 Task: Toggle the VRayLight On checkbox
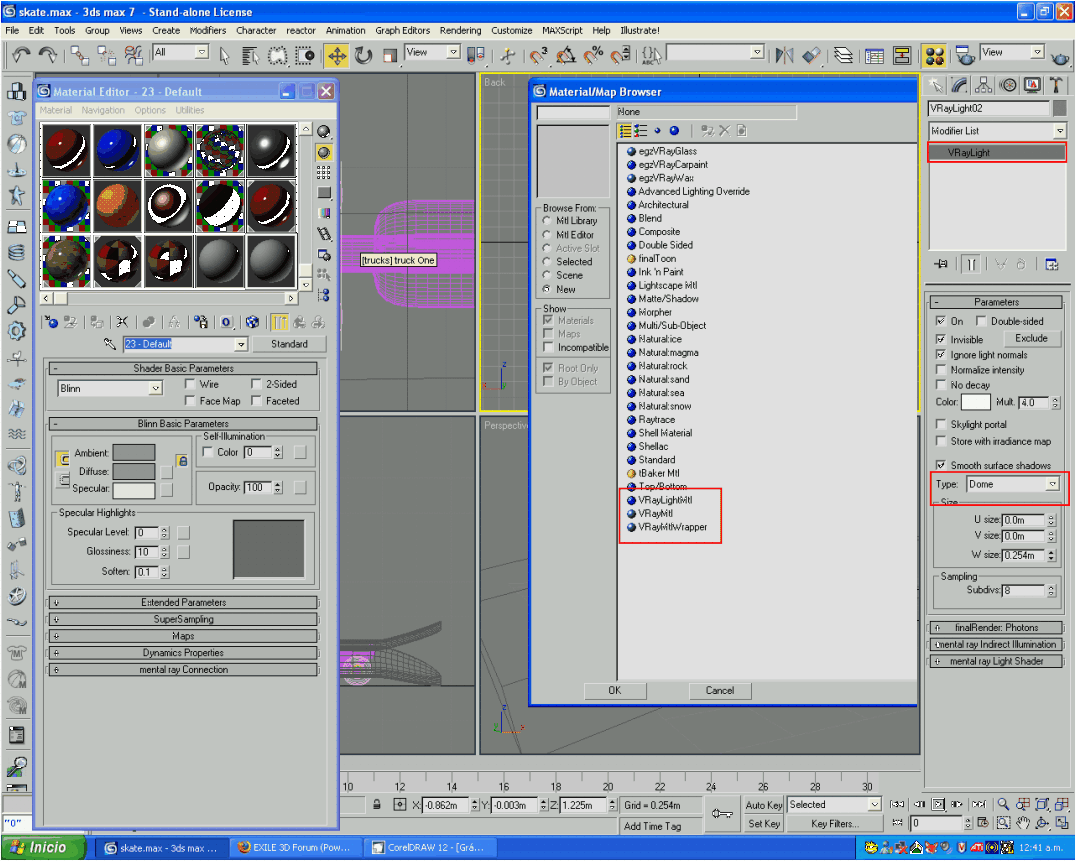pyautogui.click(x=941, y=321)
